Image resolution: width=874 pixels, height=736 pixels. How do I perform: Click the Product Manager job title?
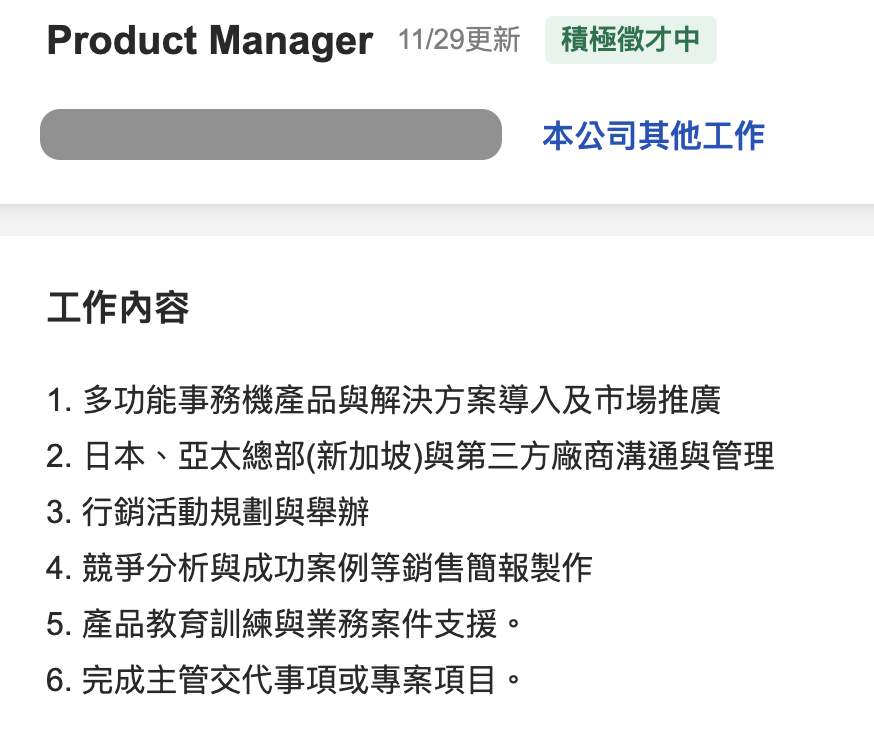(x=209, y=41)
